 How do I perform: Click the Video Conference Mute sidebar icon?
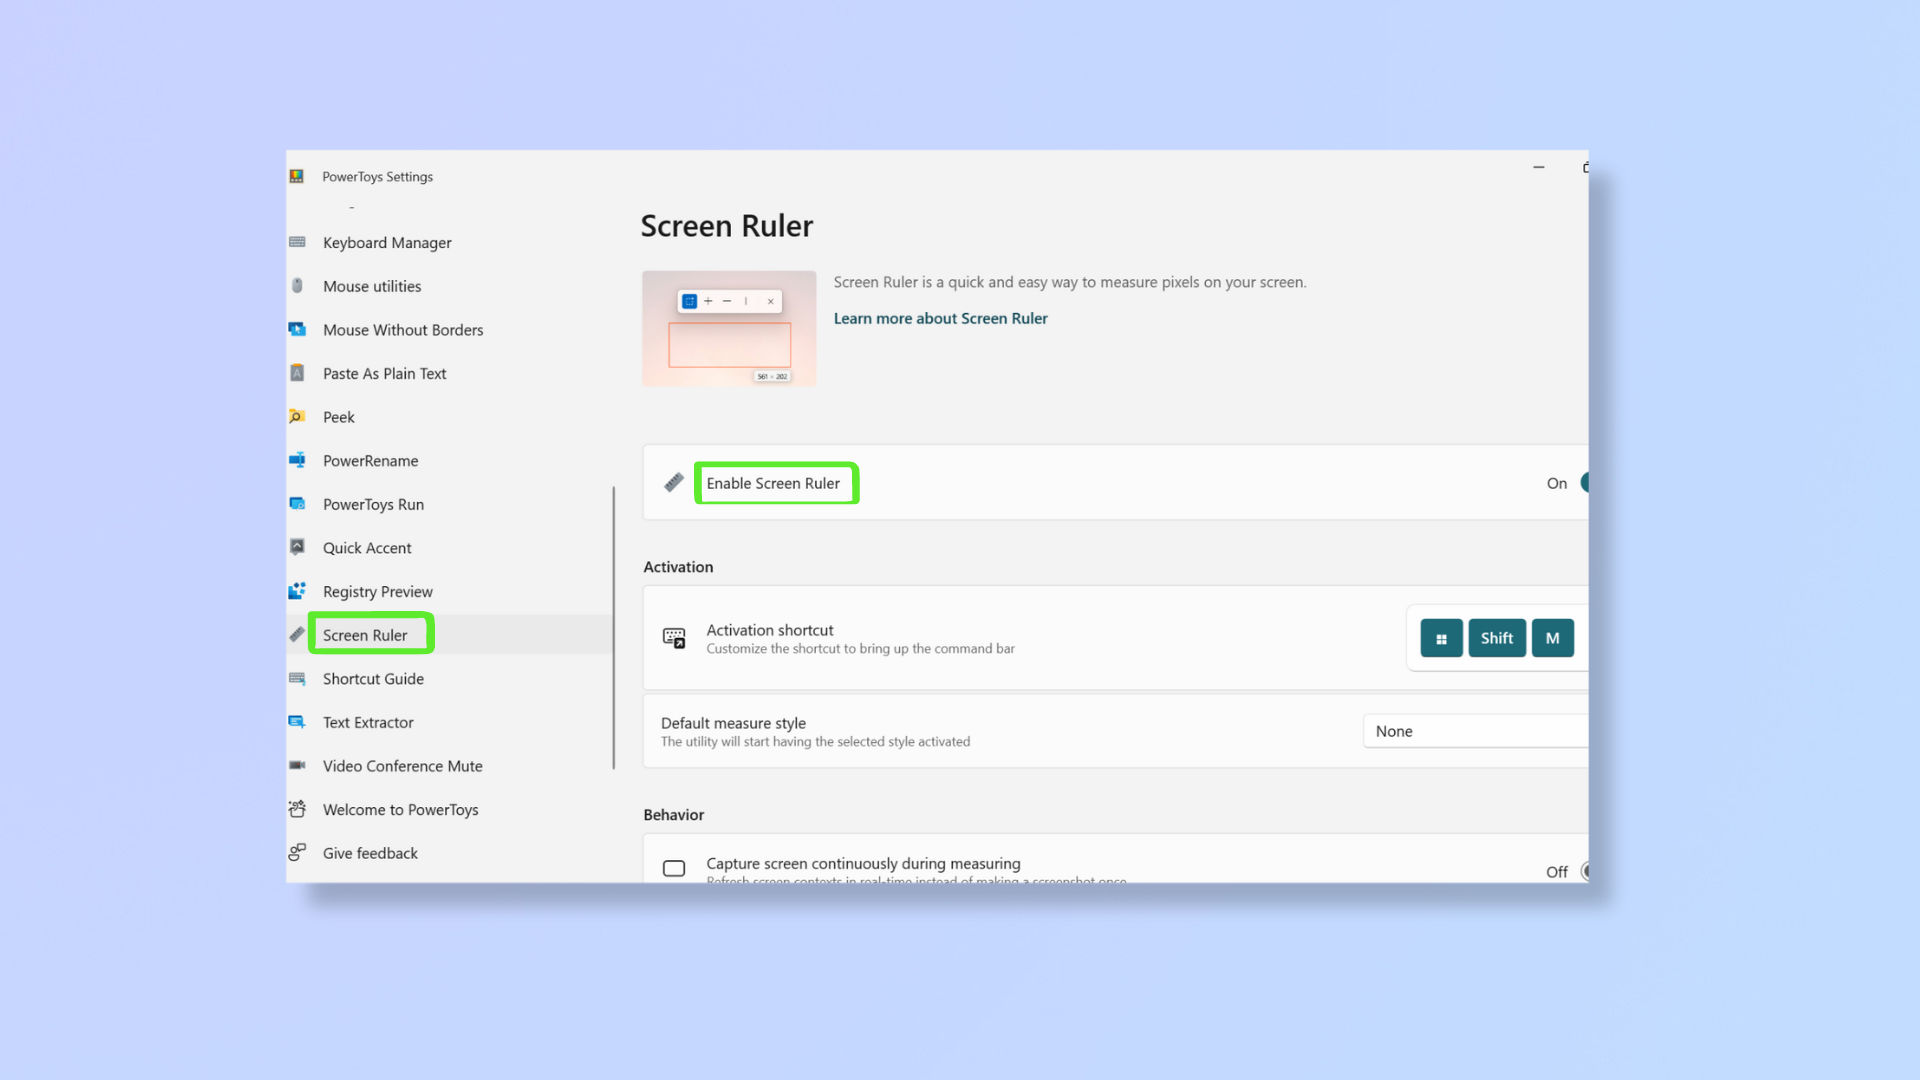pyautogui.click(x=297, y=765)
